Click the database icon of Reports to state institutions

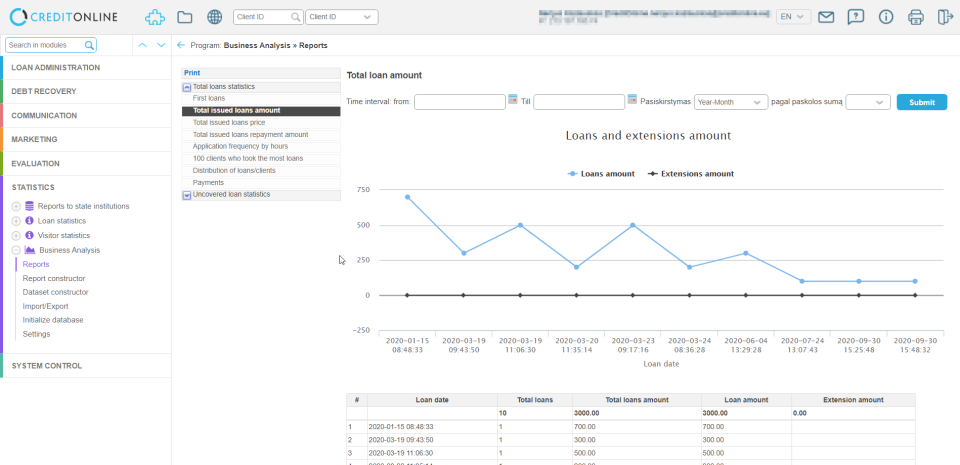[29, 206]
